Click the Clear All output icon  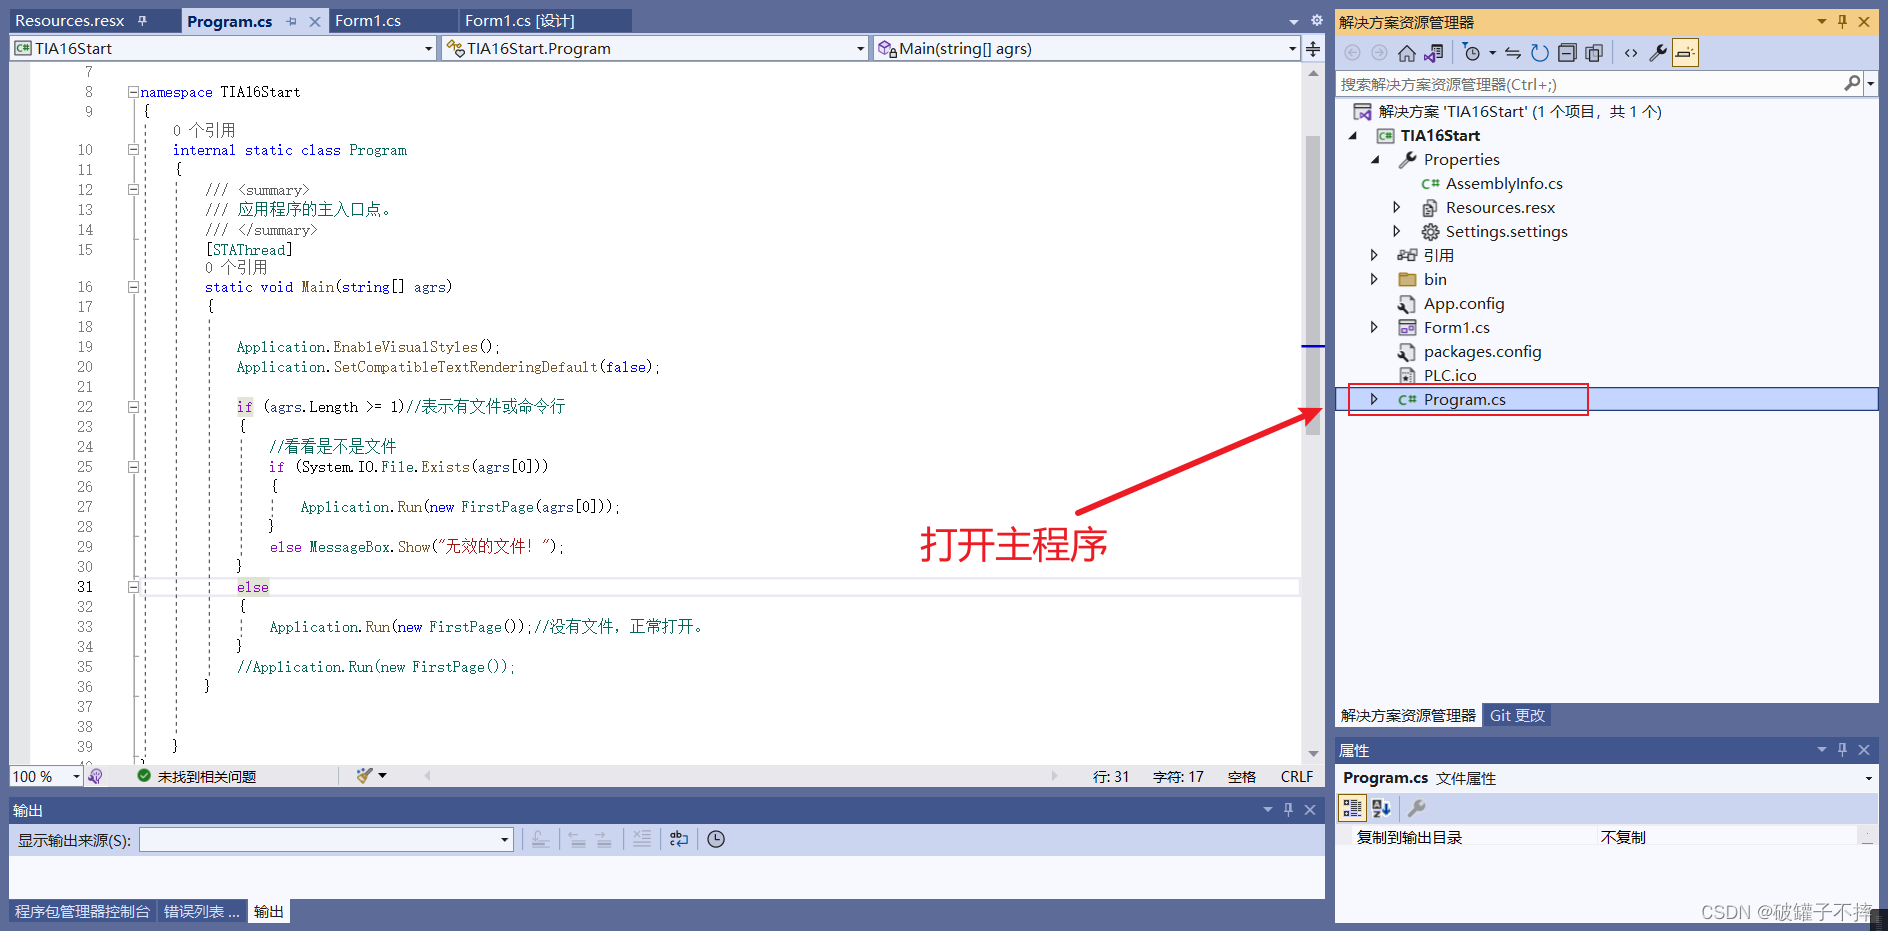tap(642, 840)
